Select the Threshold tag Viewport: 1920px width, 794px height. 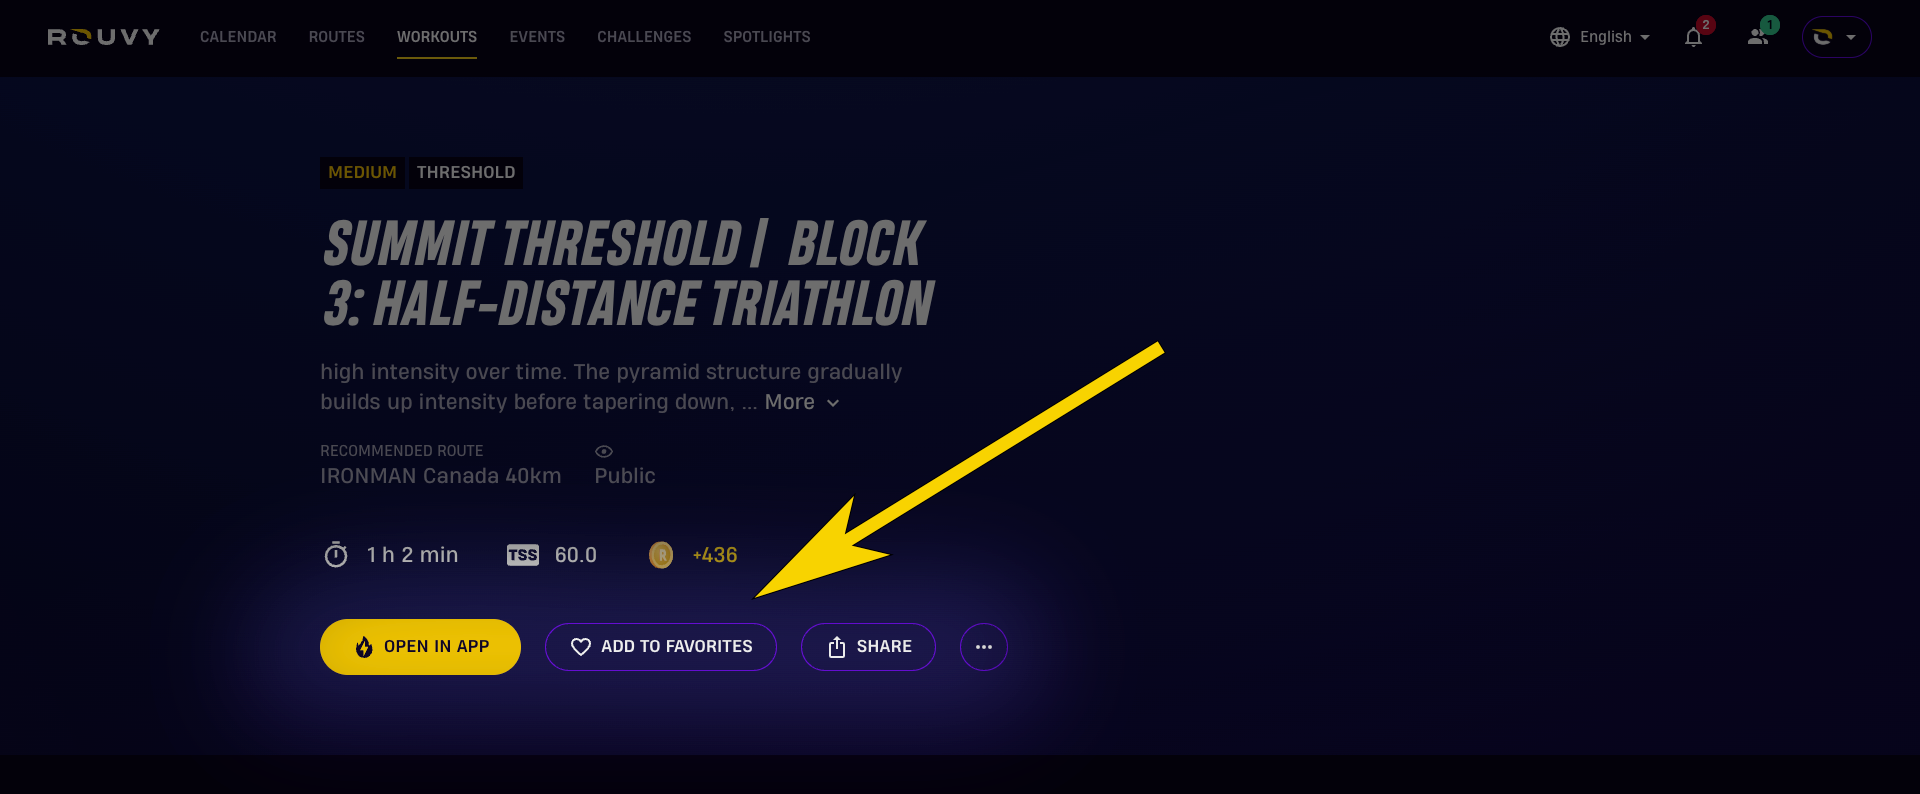click(x=466, y=172)
